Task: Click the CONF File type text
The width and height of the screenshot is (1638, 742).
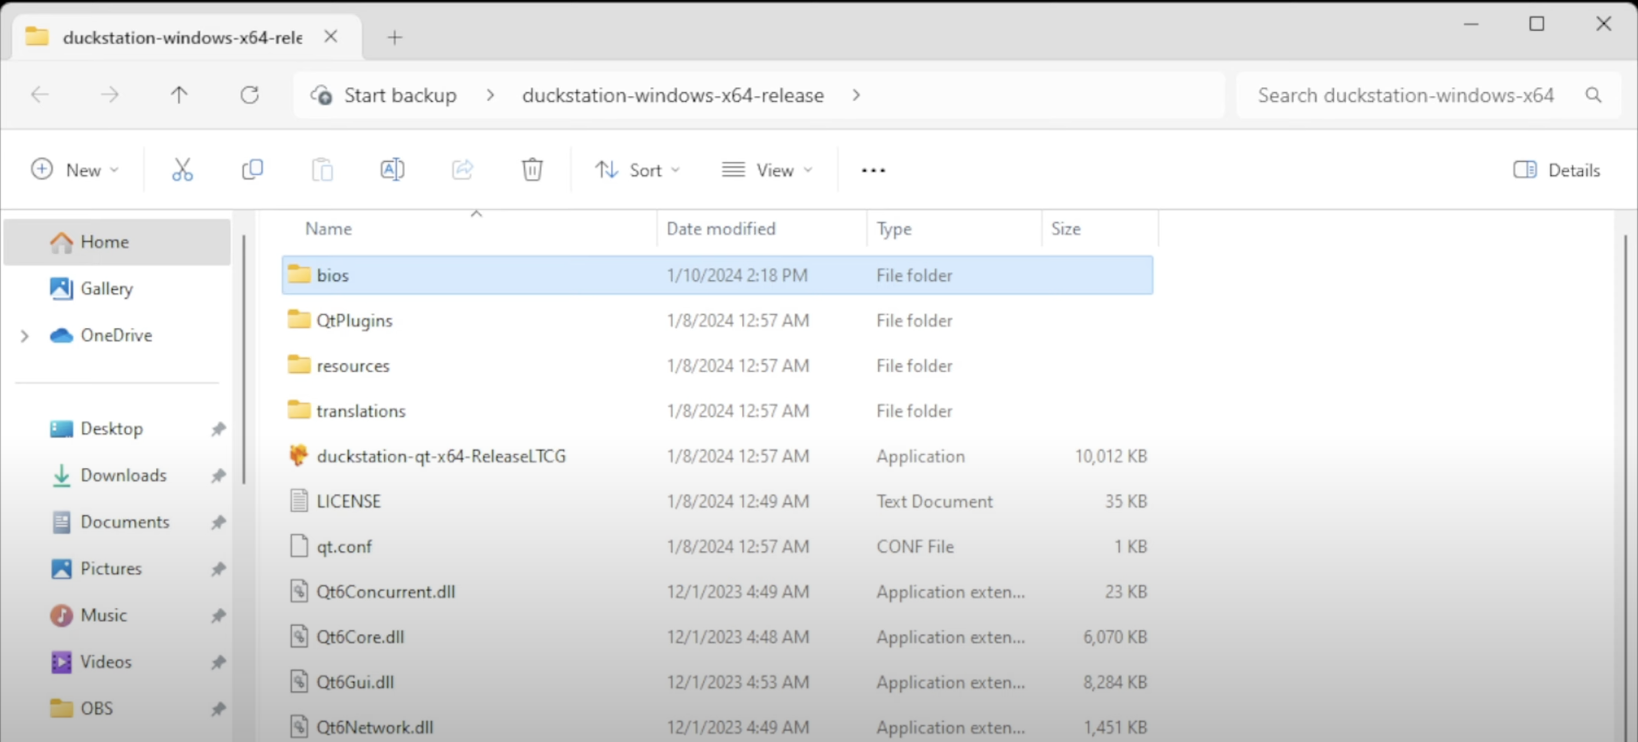Action: tap(915, 547)
